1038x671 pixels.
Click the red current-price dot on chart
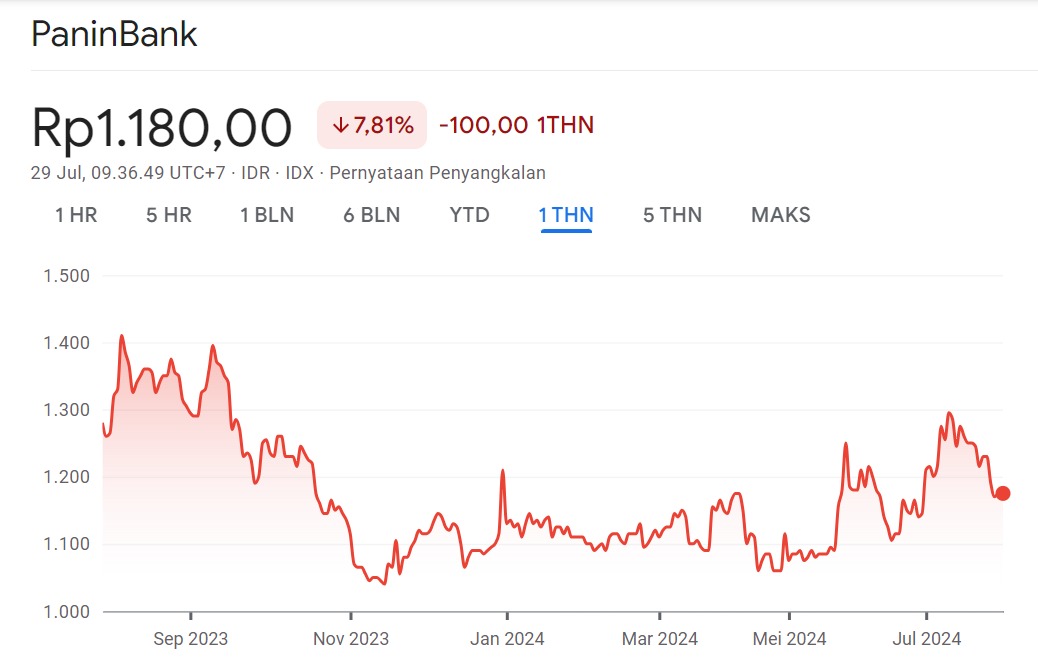(x=1003, y=493)
